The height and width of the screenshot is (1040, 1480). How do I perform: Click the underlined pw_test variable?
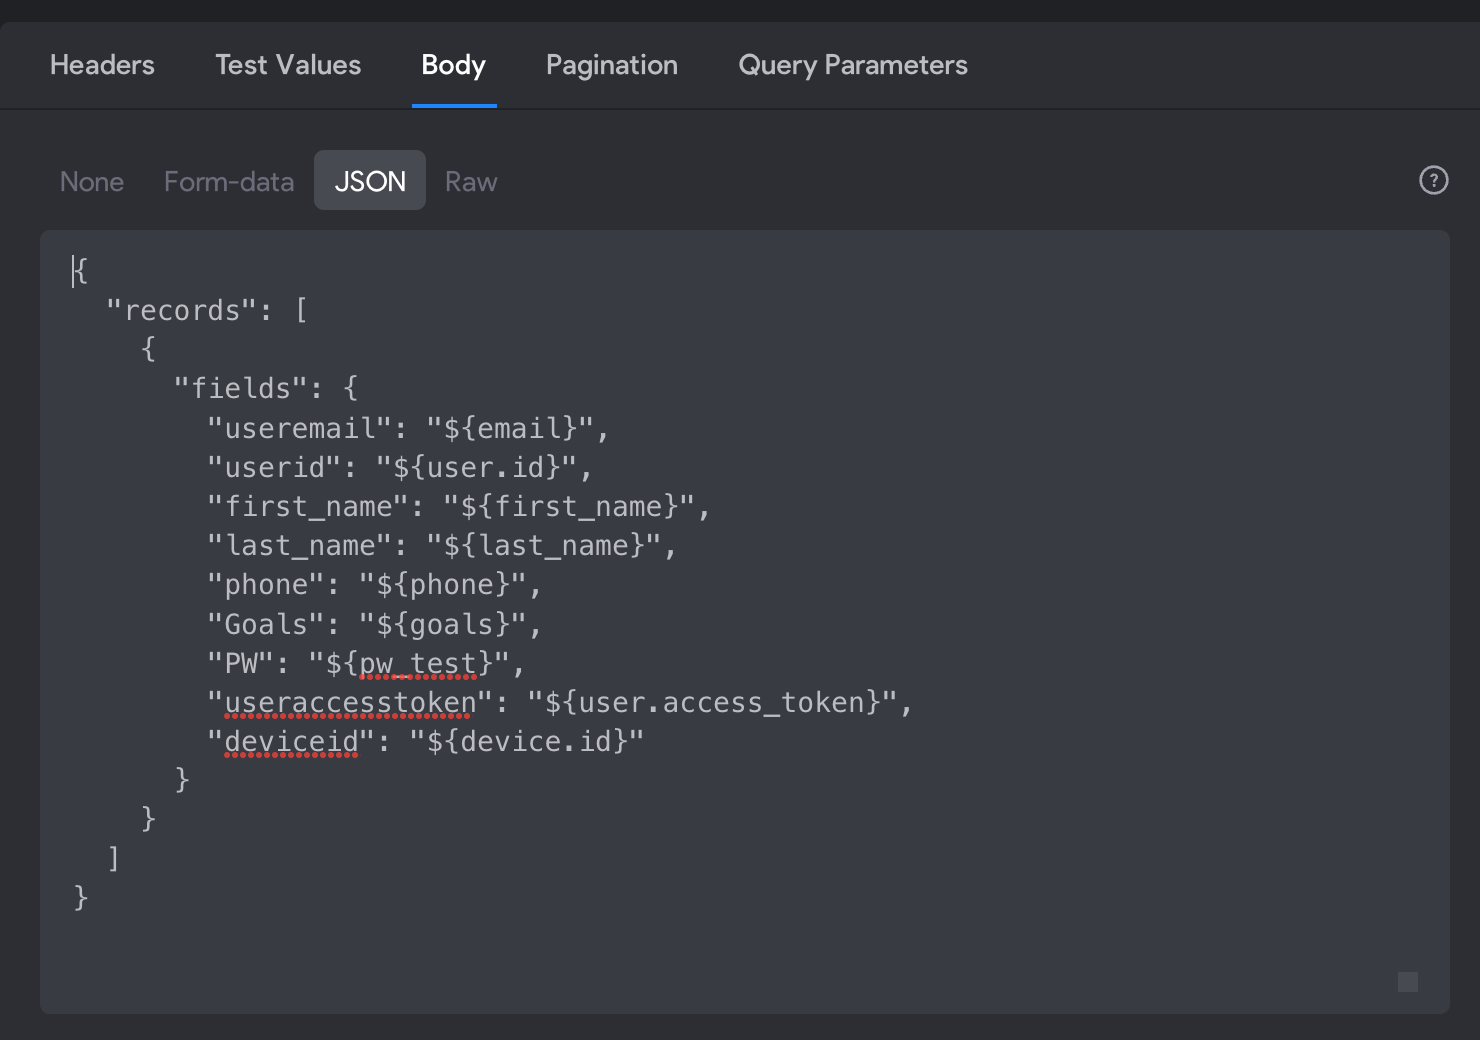click(417, 664)
